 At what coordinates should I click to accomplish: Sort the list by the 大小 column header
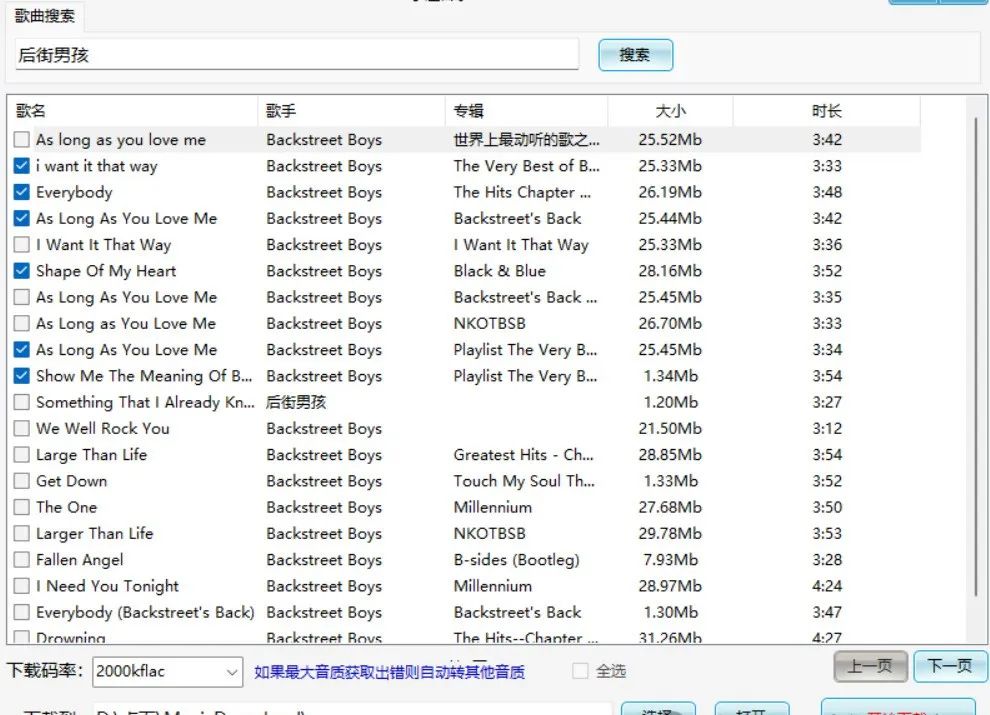pos(670,111)
